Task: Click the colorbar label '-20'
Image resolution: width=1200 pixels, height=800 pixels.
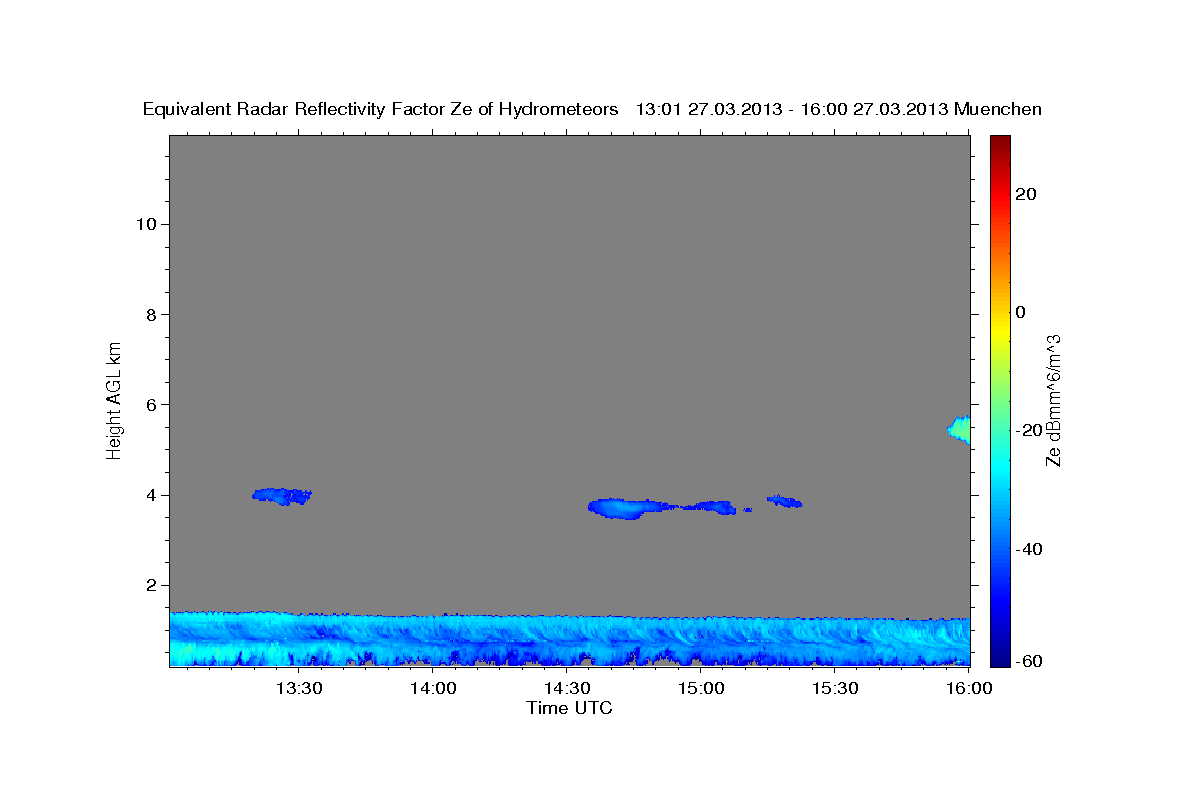Action: tap(1029, 430)
